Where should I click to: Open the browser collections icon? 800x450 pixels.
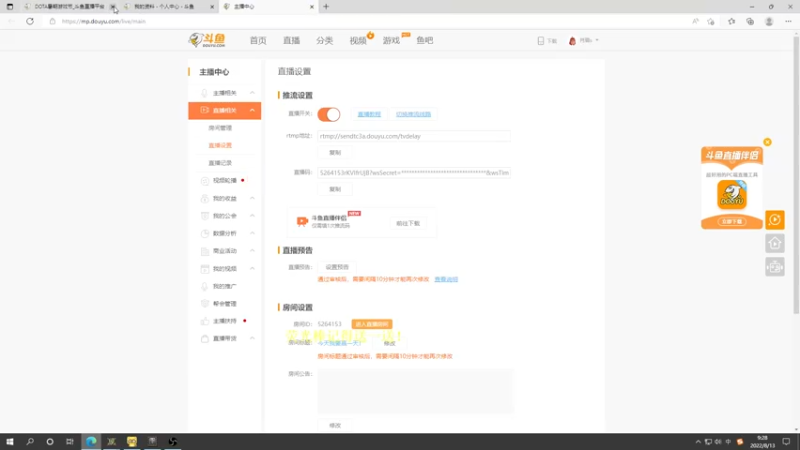click(x=750, y=21)
